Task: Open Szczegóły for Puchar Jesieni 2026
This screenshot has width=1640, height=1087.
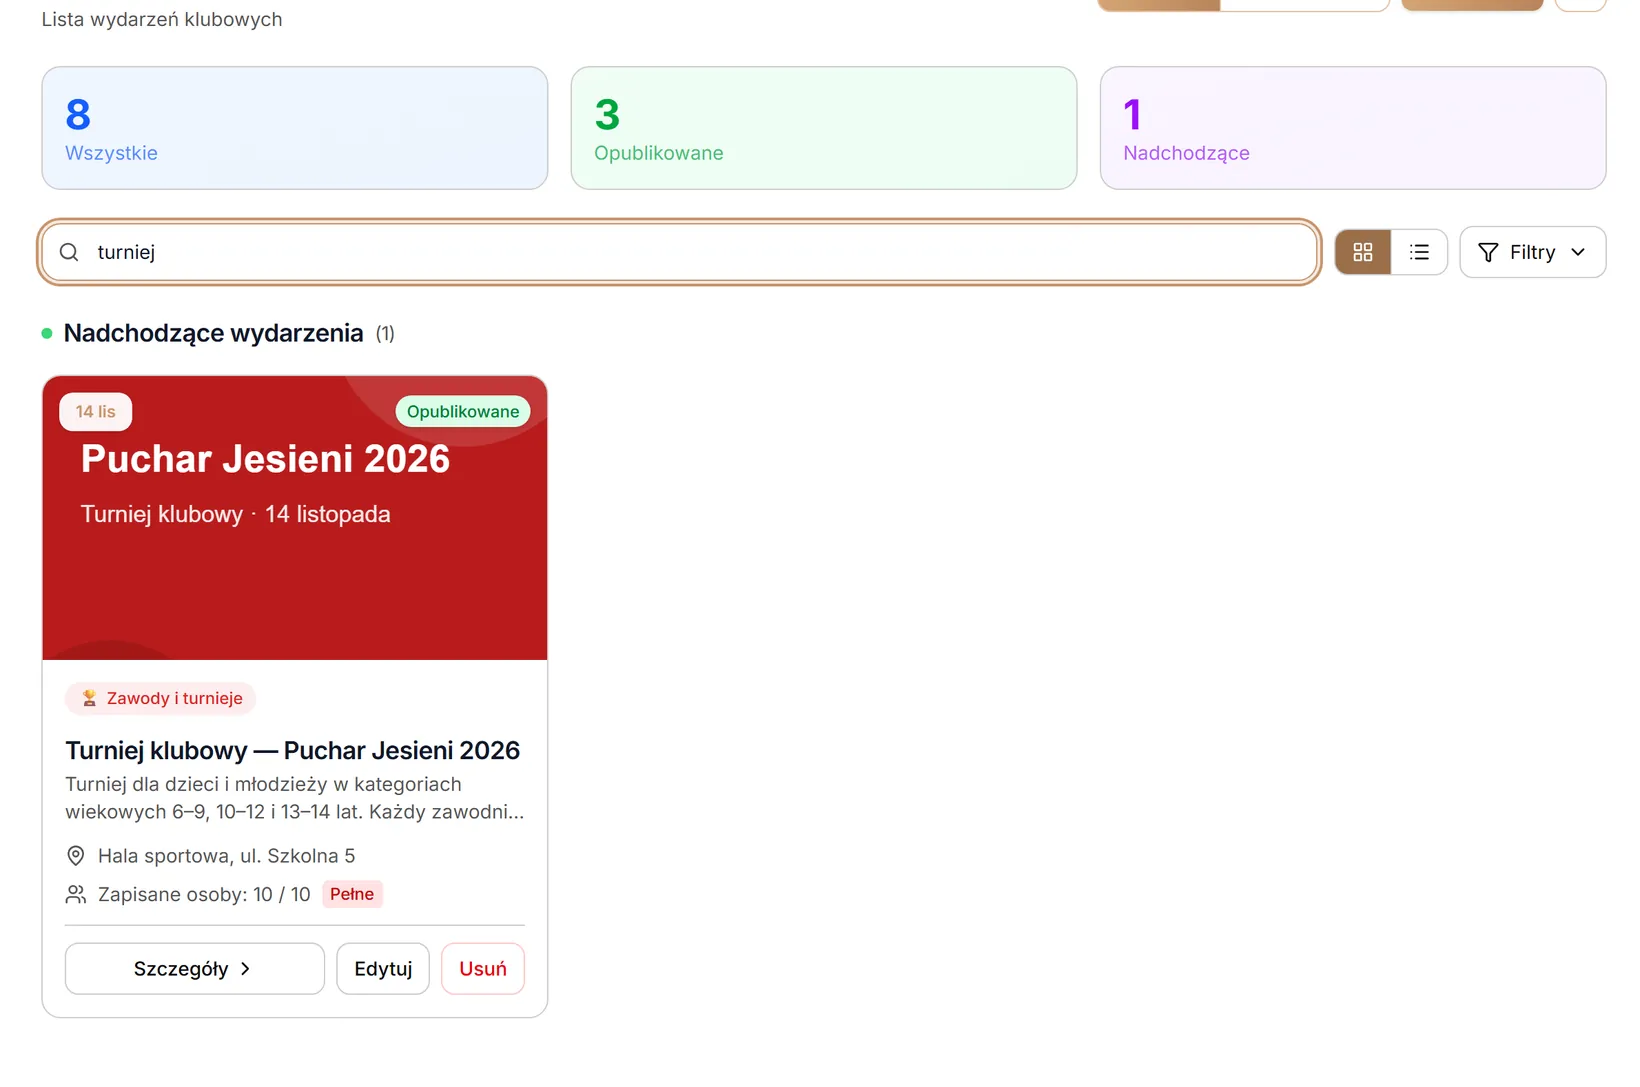Action: coord(195,969)
